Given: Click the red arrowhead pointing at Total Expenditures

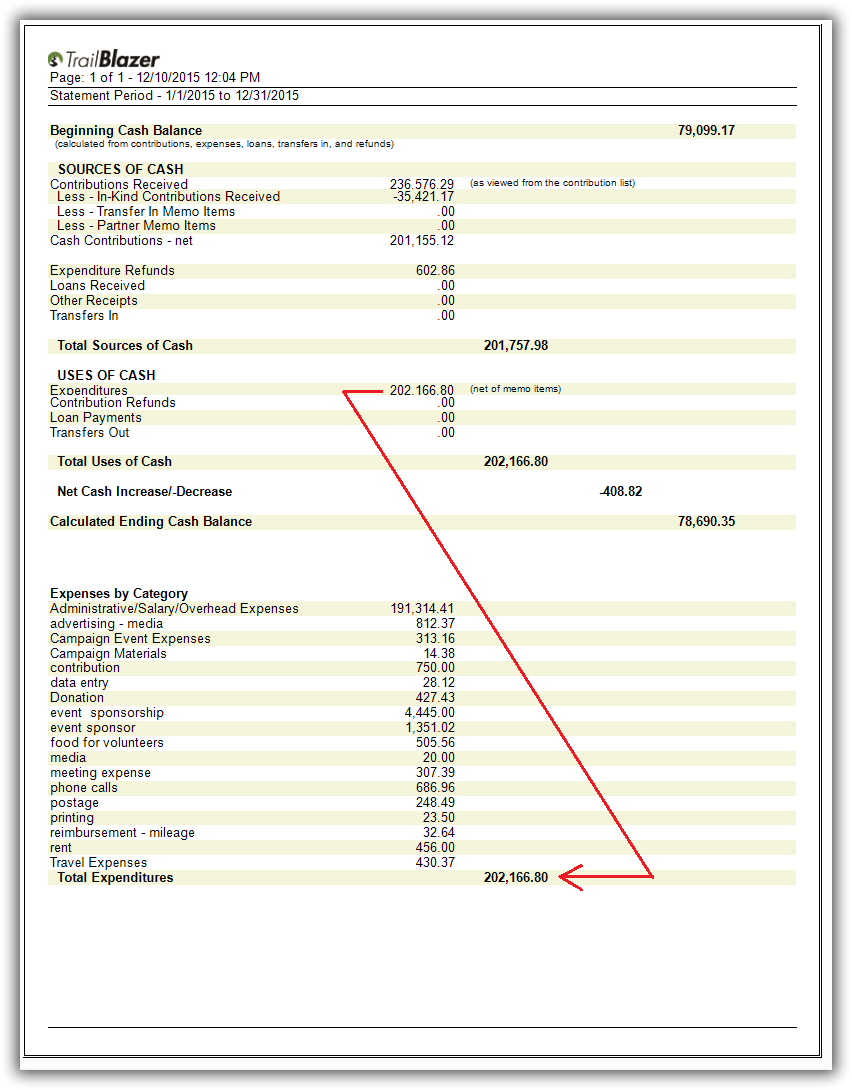Looking at the screenshot, I should click(x=570, y=878).
